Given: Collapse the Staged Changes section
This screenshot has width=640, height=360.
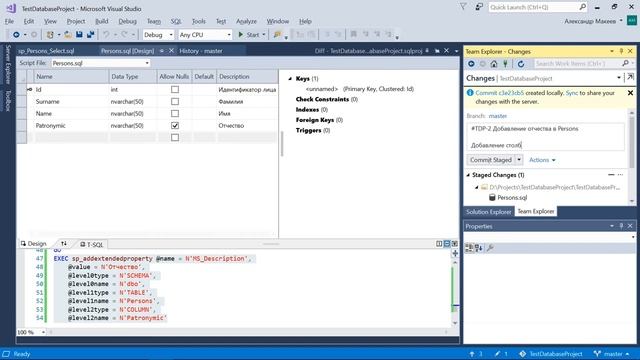Looking at the screenshot, I should [x=468, y=175].
